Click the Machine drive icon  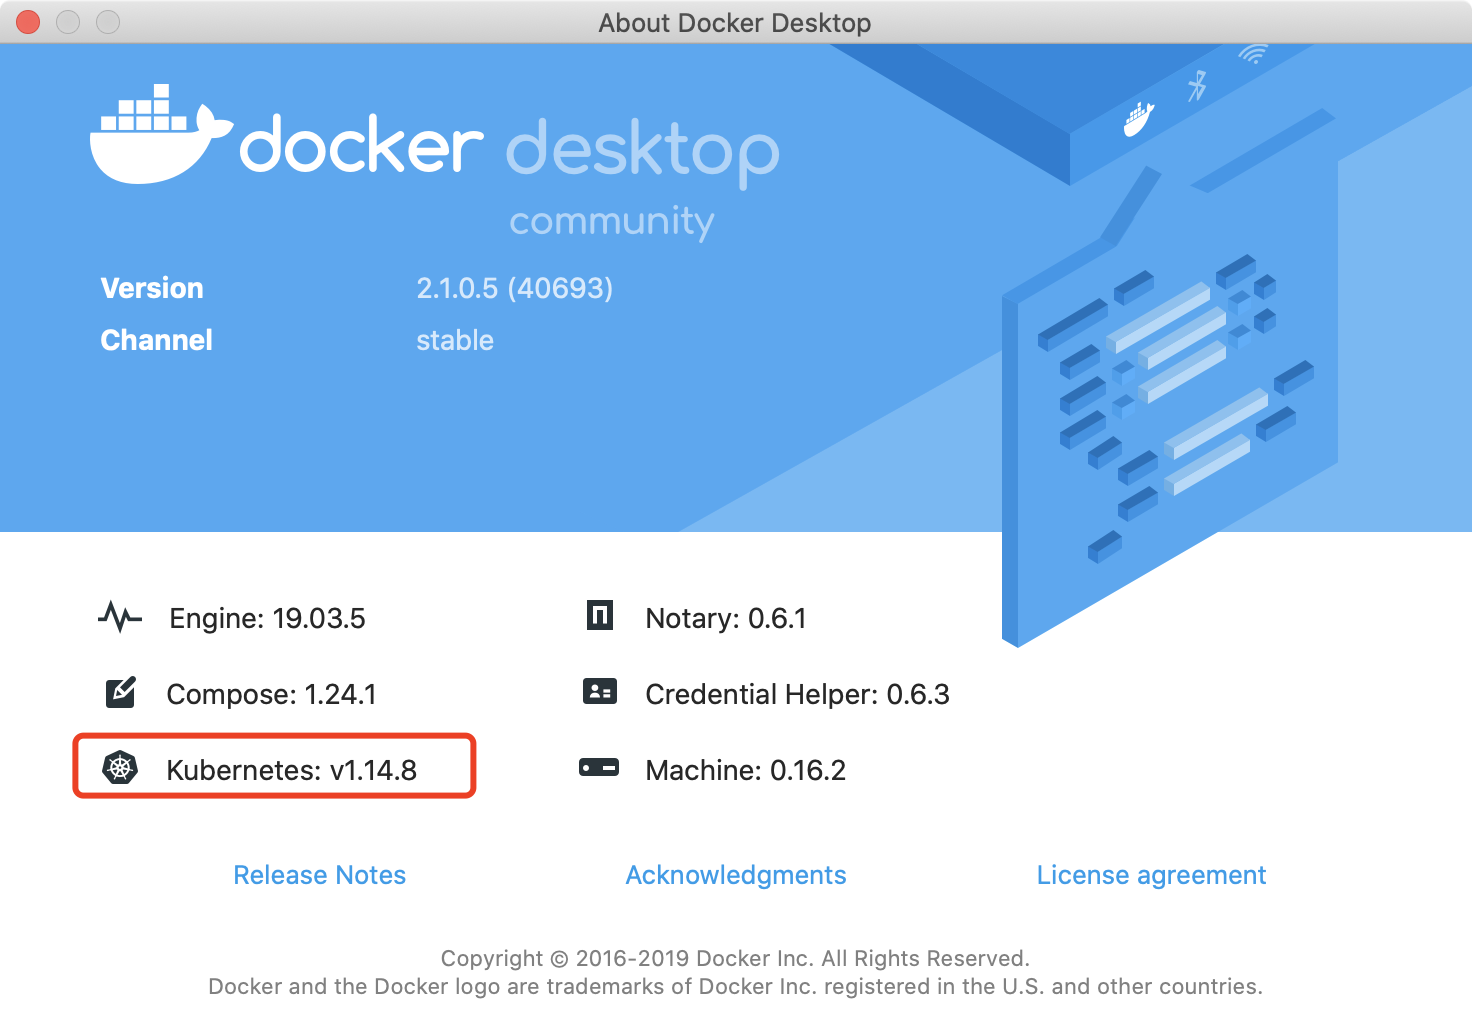click(599, 768)
